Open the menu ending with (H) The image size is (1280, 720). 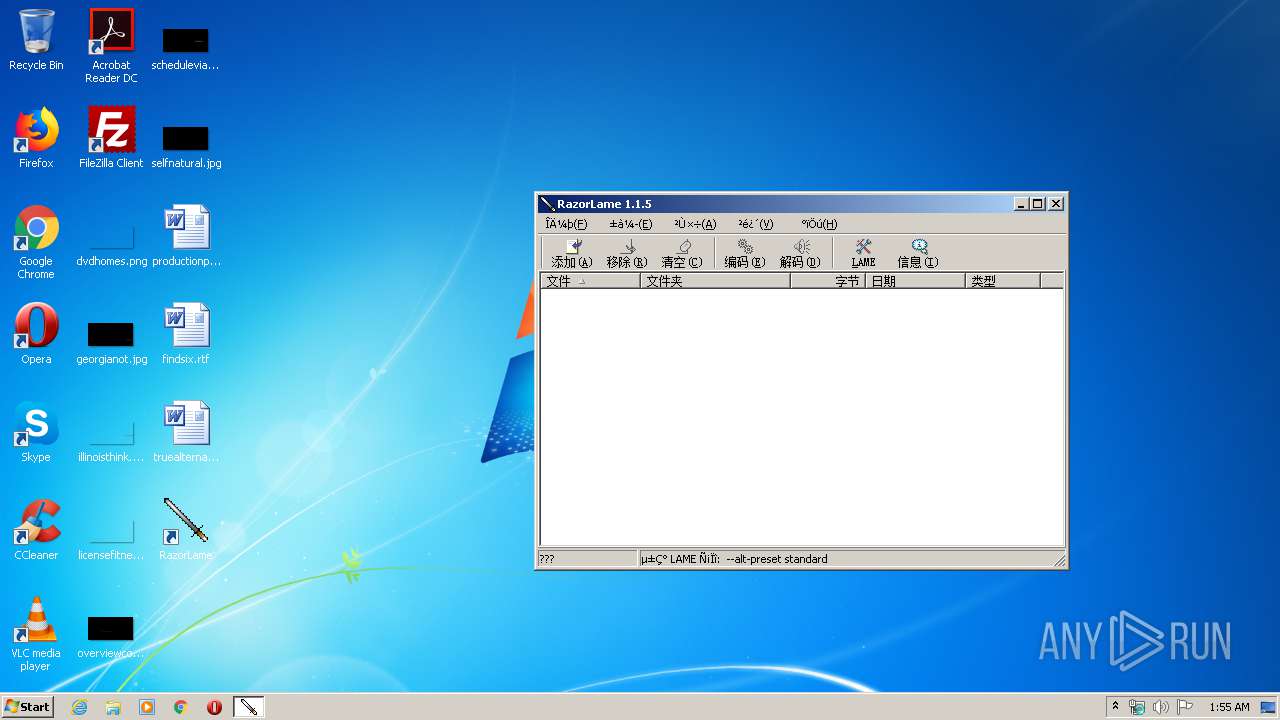point(819,224)
